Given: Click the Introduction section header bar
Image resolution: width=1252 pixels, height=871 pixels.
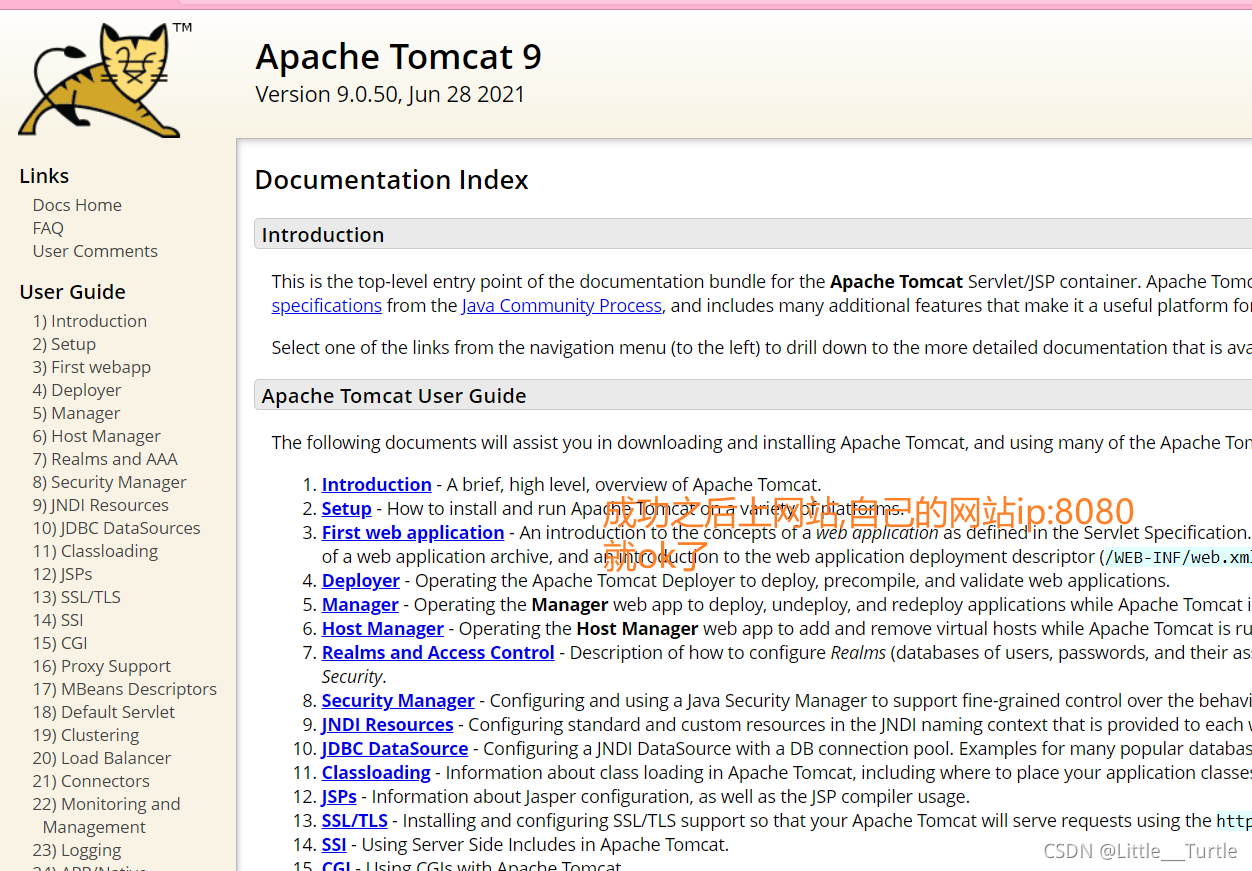Looking at the screenshot, I should click(x=753, y=234).
